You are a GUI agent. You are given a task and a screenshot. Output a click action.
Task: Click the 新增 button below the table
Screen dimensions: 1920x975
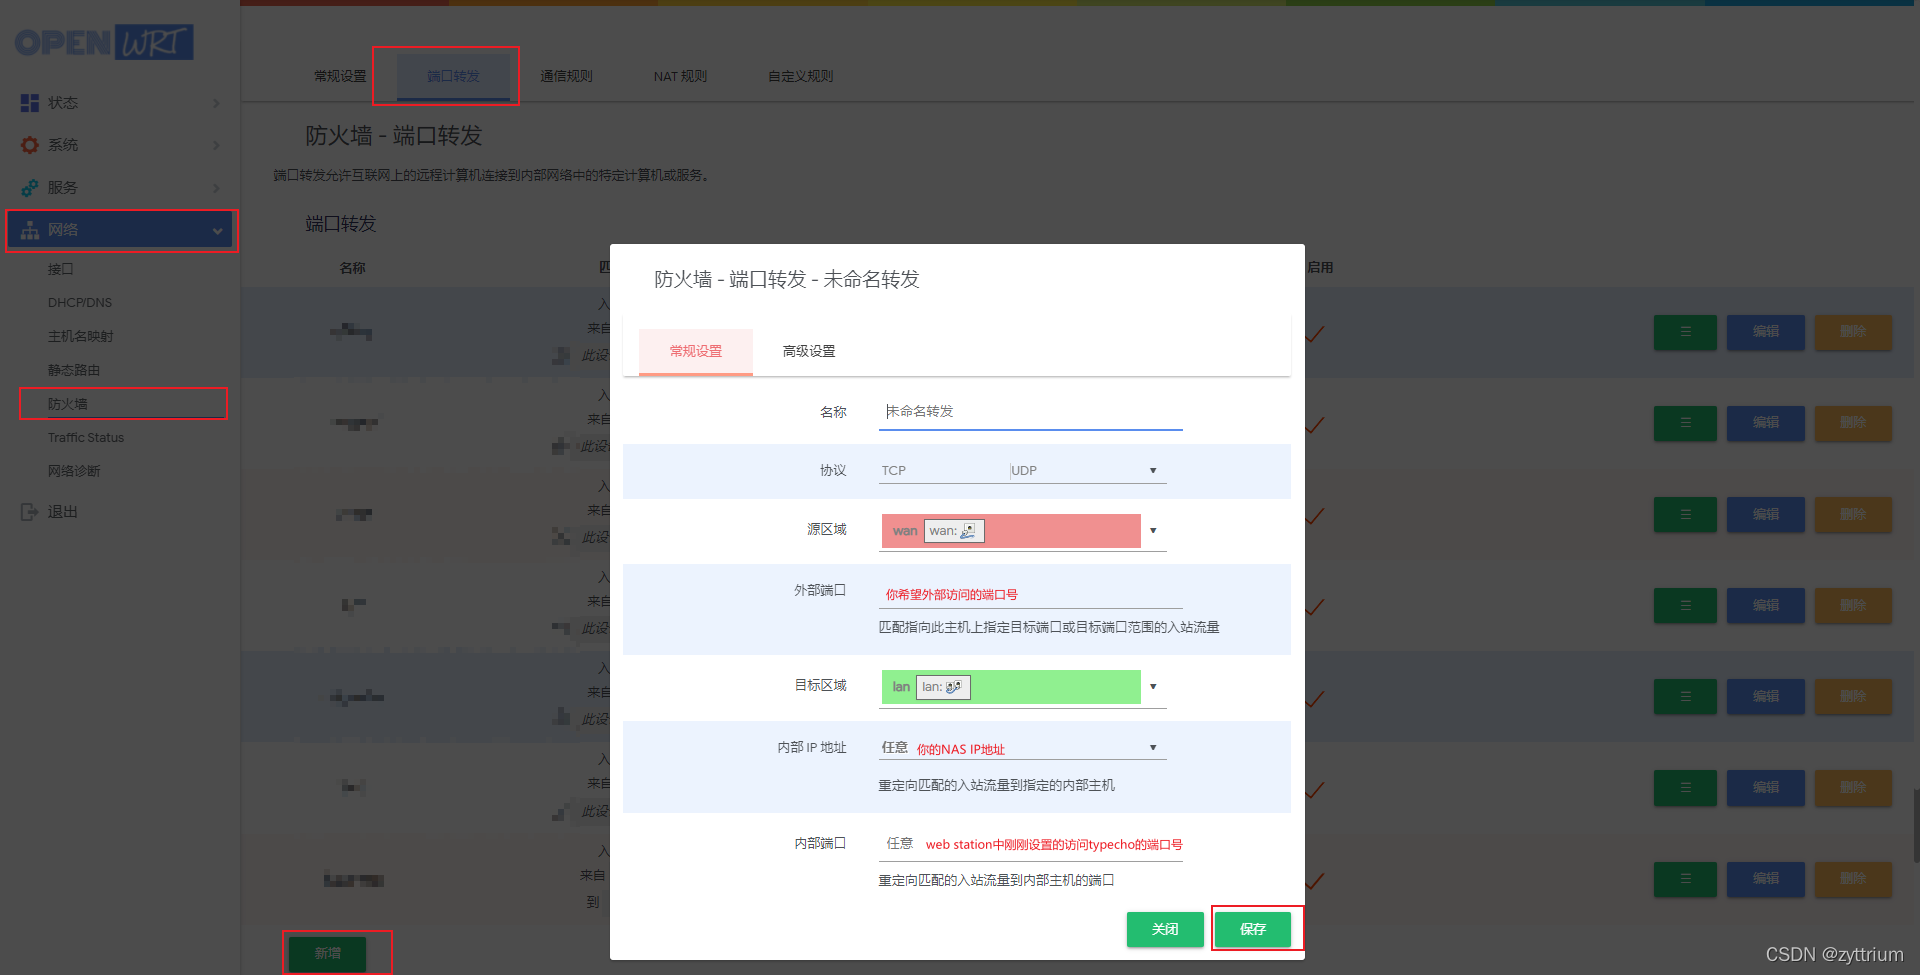(328, 953)
